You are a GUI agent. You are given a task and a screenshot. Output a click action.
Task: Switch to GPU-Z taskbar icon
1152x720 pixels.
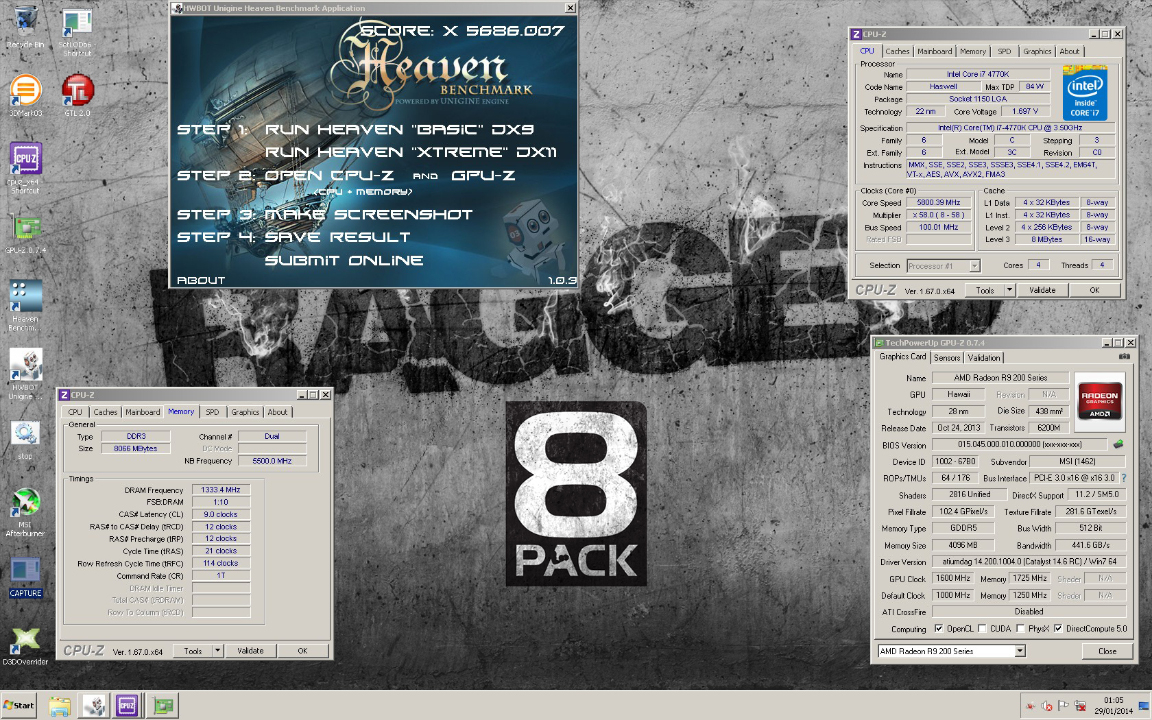click(x=162, y=706)
